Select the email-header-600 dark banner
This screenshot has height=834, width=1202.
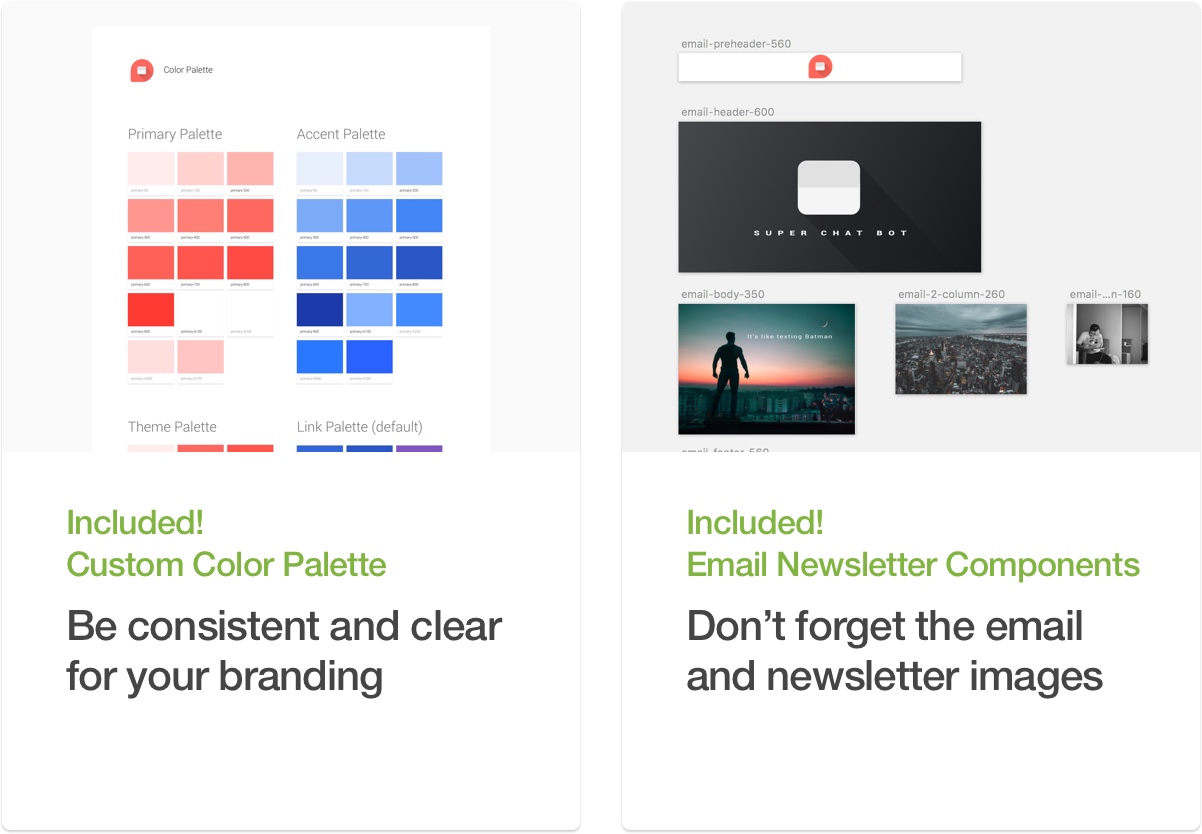coord(830,197)
